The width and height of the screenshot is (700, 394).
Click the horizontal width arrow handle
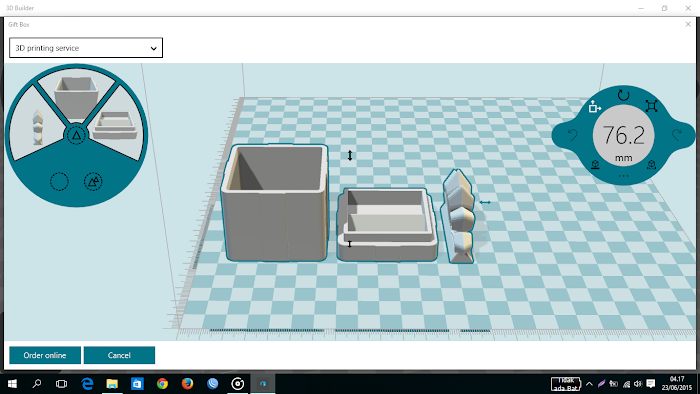[x=485, y=203]
